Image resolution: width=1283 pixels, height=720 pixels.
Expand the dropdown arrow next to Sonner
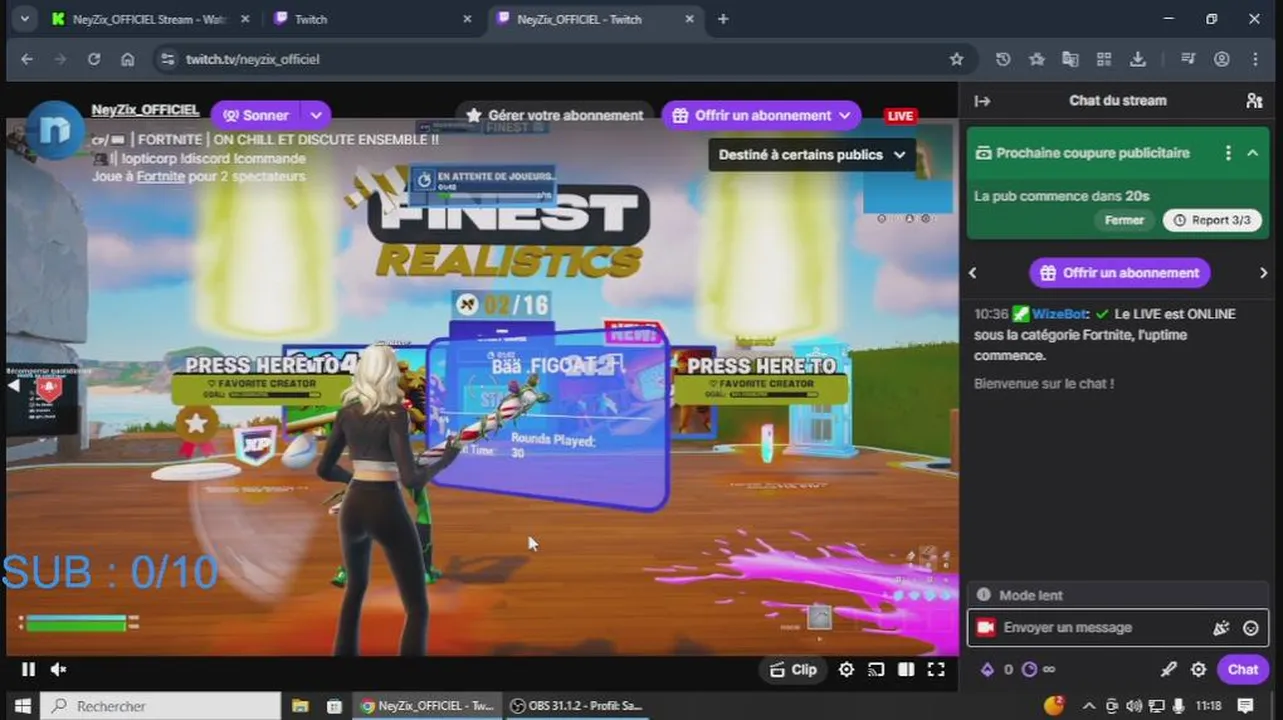[x=316, y=116]
